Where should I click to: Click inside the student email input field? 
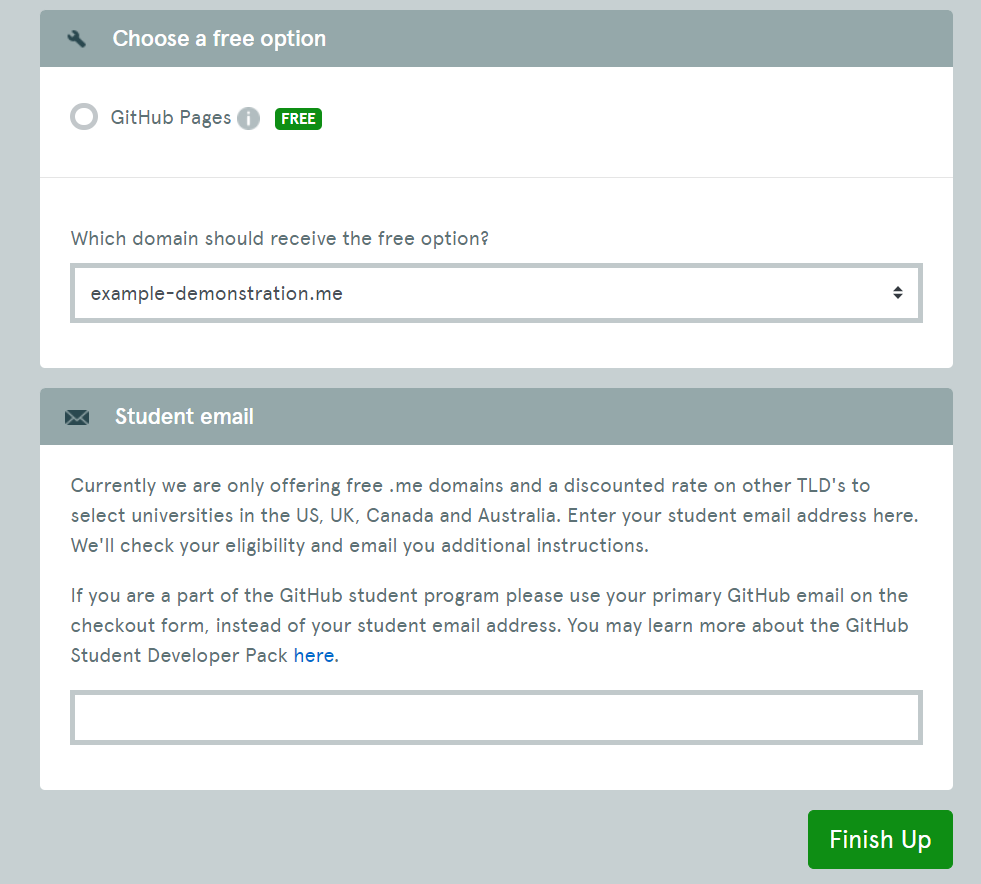point(495,717)
